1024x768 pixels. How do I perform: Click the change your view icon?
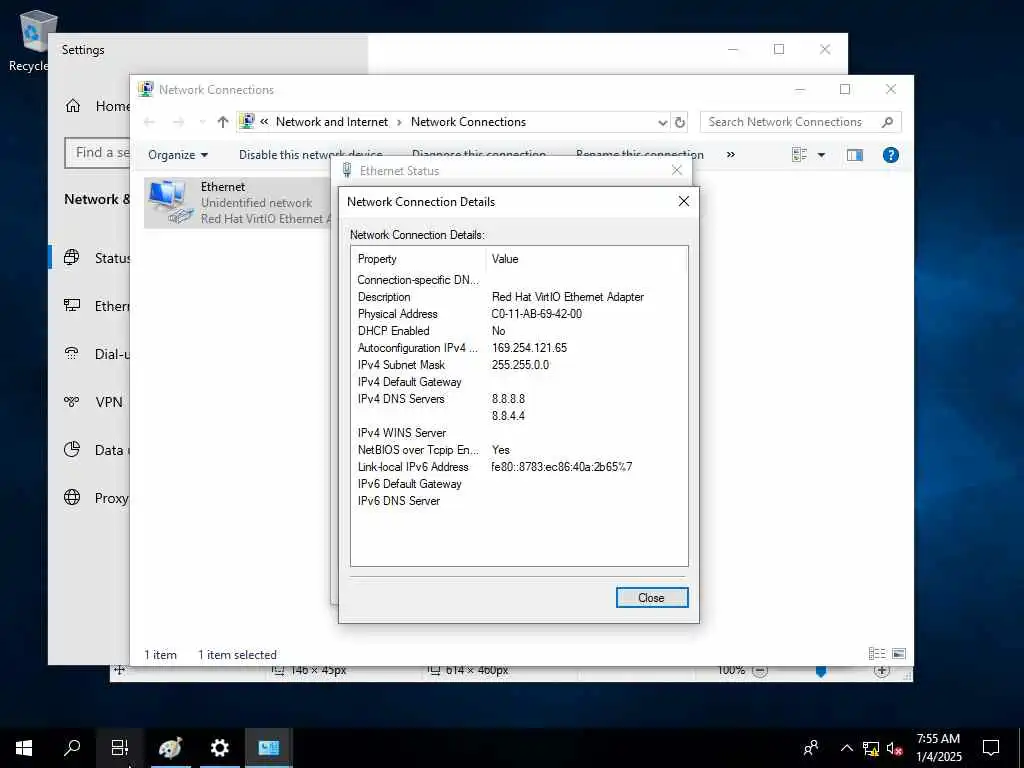[x=799, y=155]
